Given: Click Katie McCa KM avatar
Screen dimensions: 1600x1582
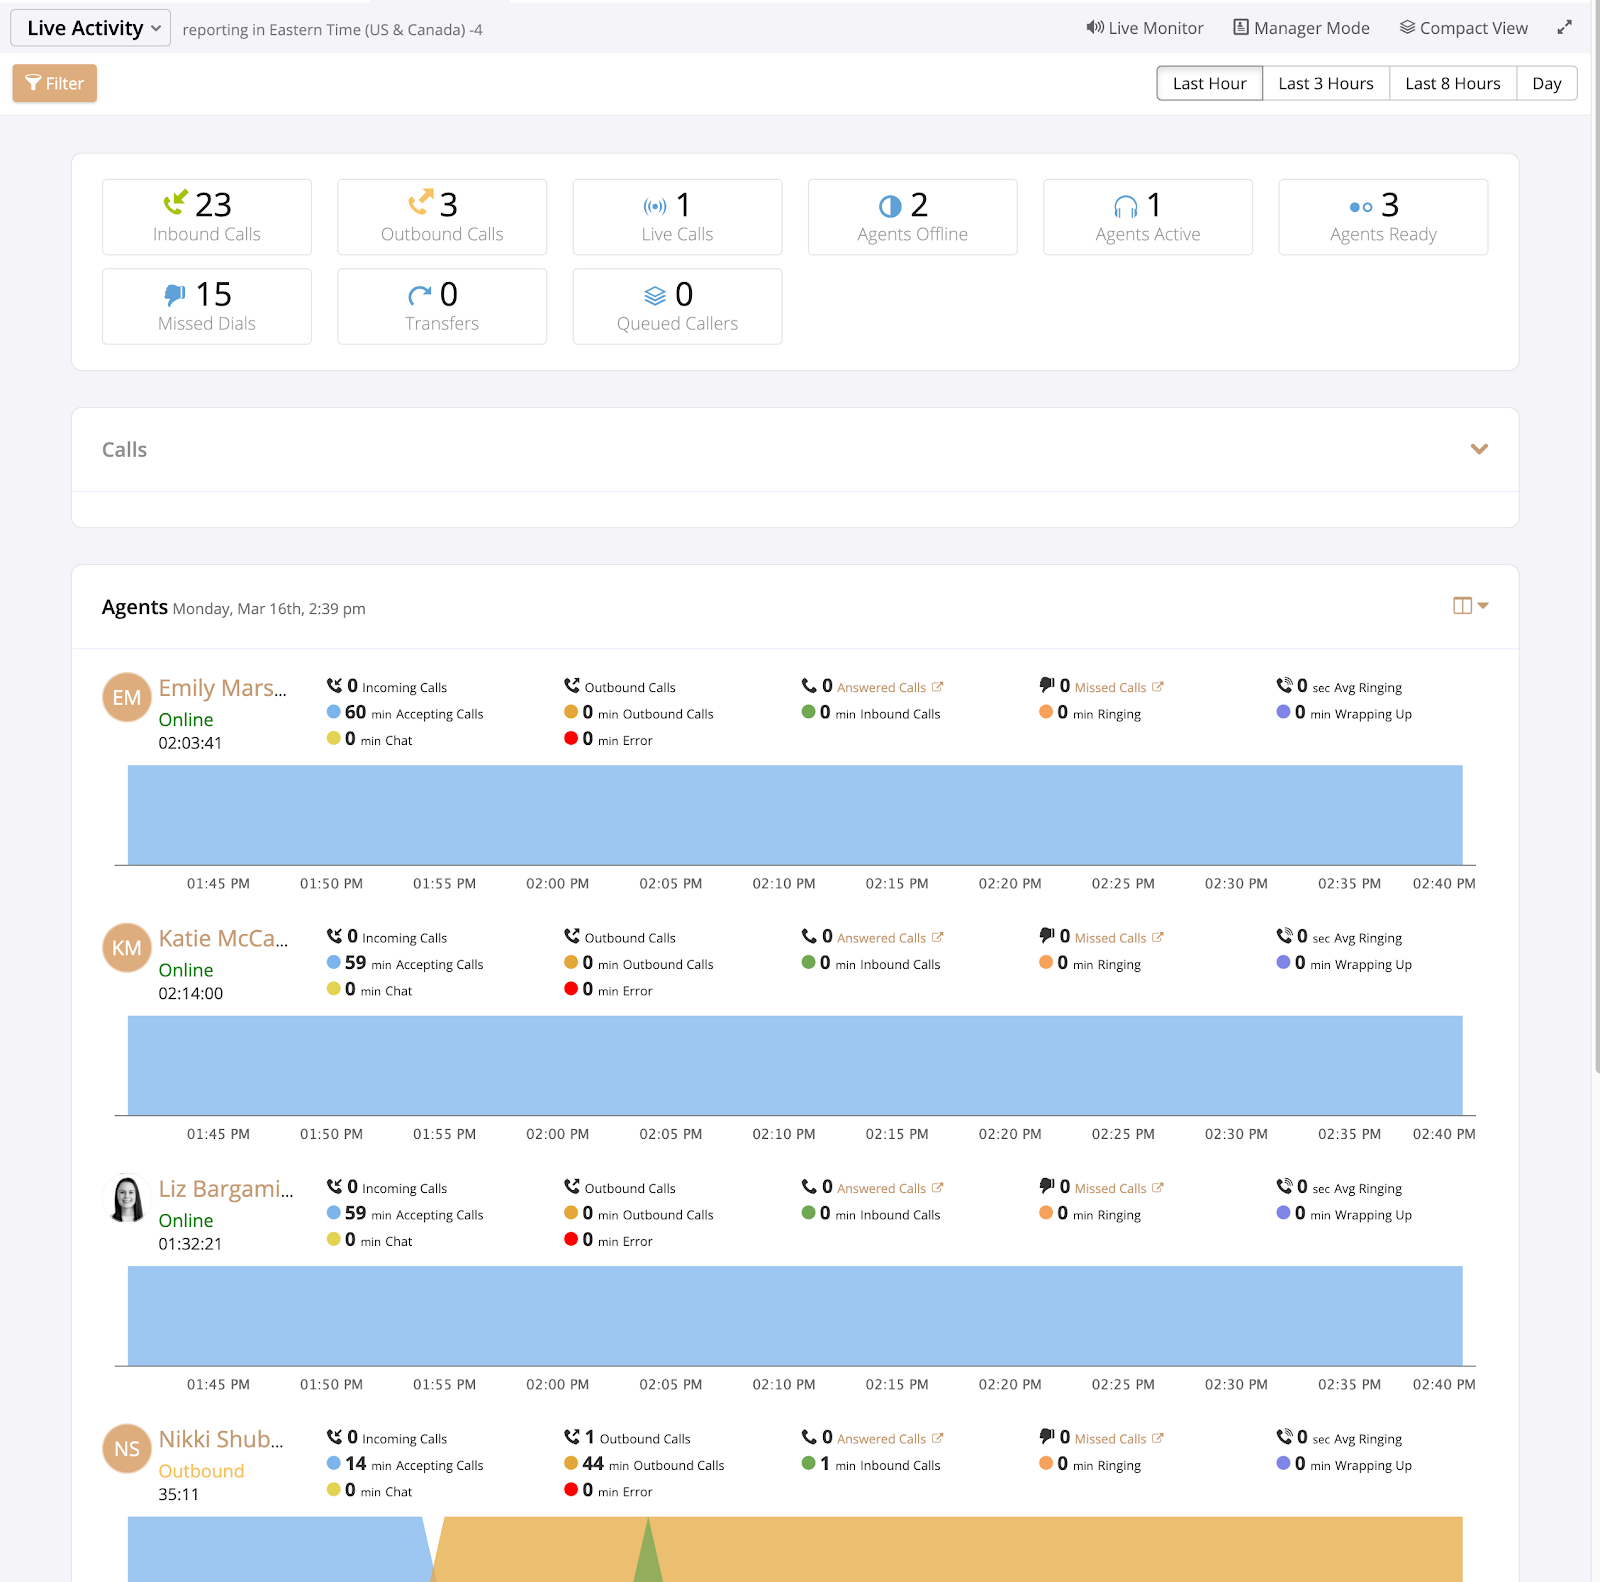Looking at the screenshot, I should [x=127, y=947].
